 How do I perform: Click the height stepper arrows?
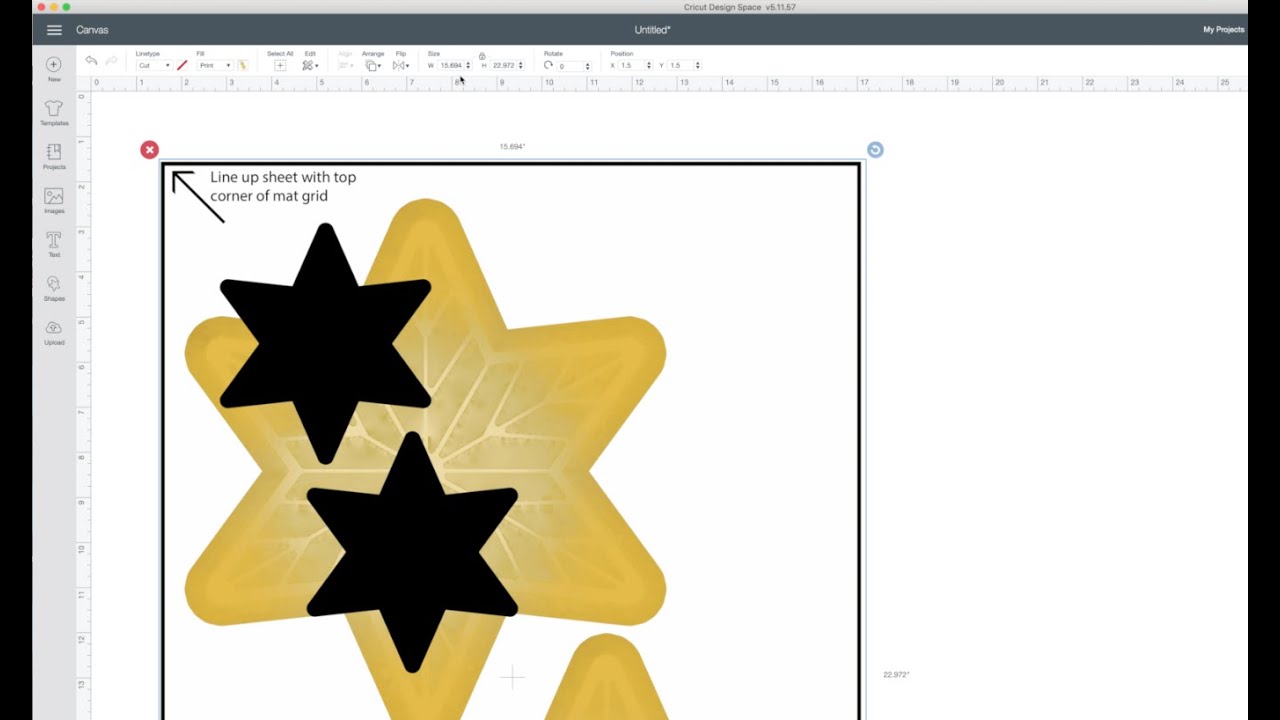[x=521, y=65]
